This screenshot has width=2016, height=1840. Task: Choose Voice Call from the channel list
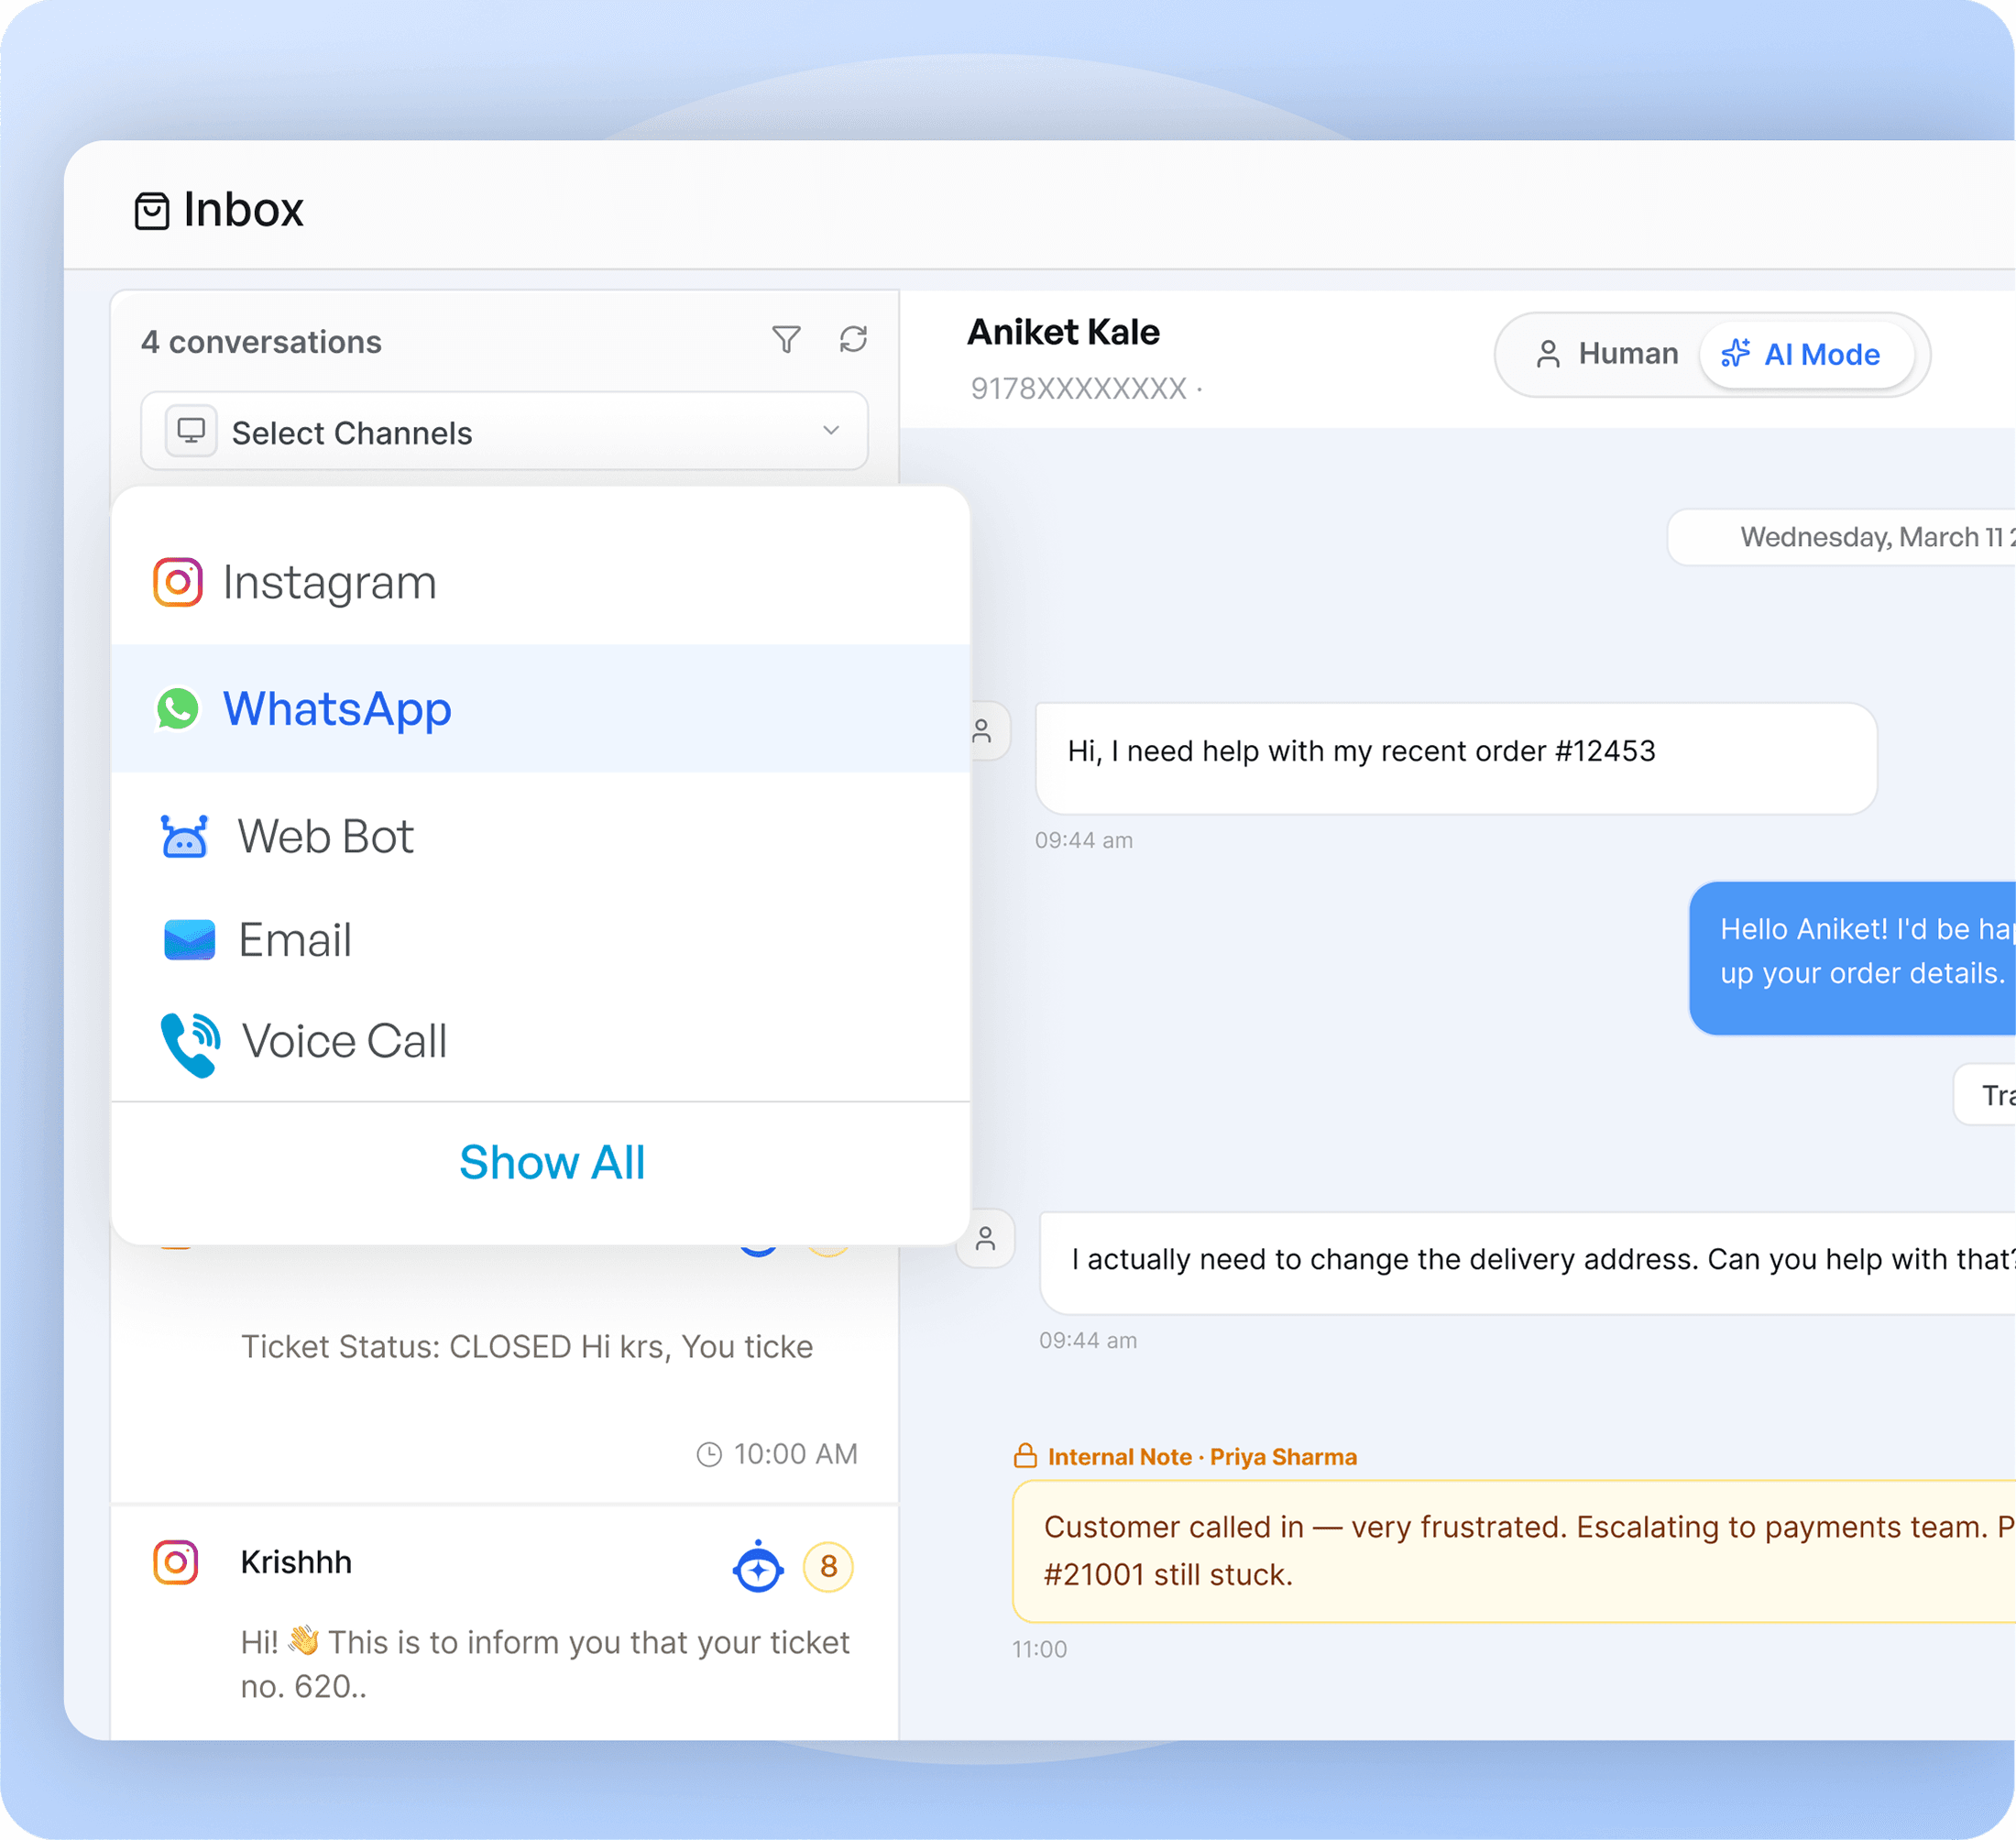540,1041
